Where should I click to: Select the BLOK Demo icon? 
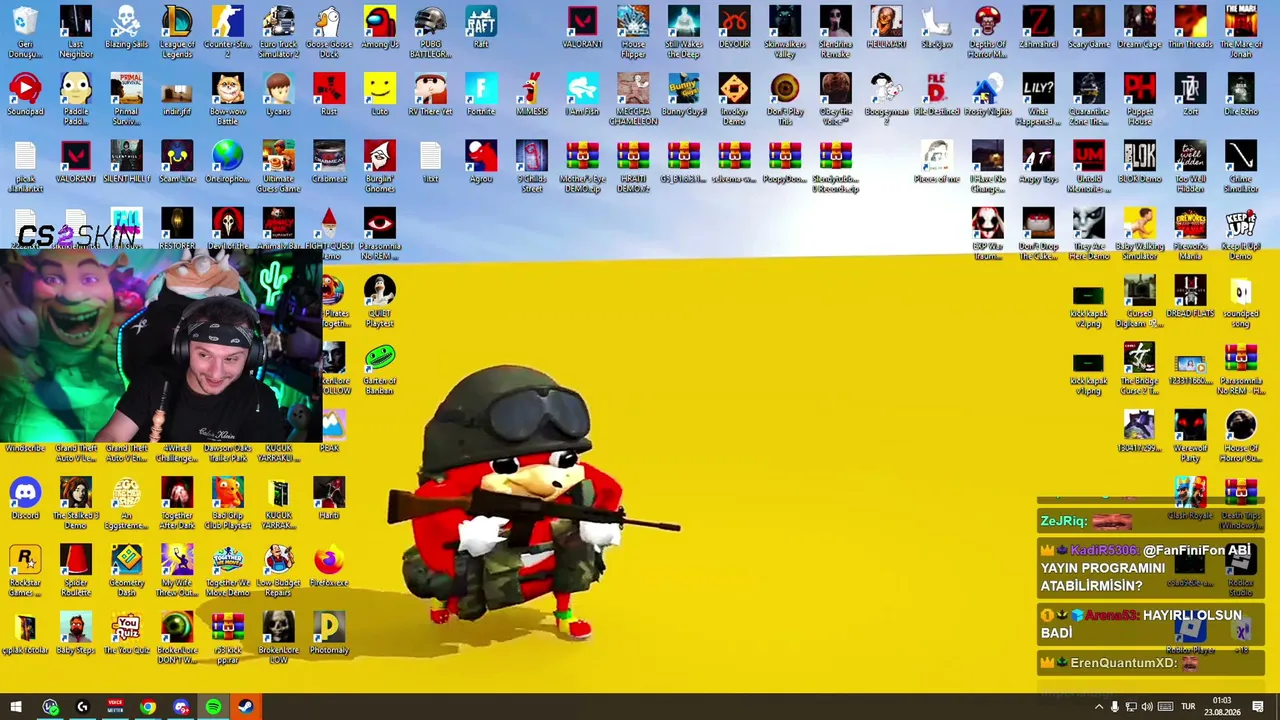[1139, 162]
